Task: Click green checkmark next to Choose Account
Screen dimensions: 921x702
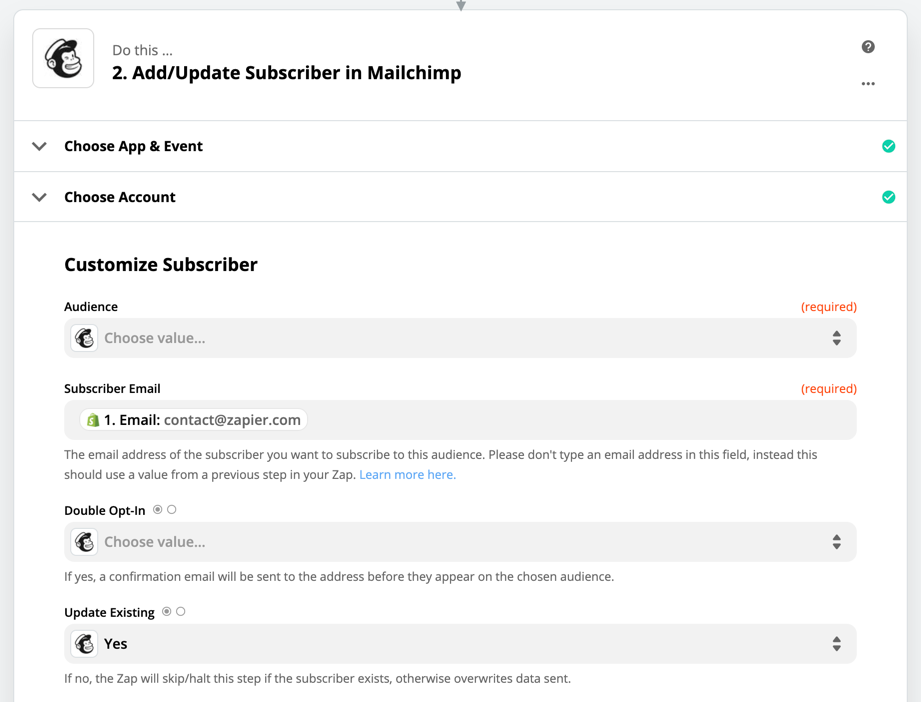Action: point(888,197)
